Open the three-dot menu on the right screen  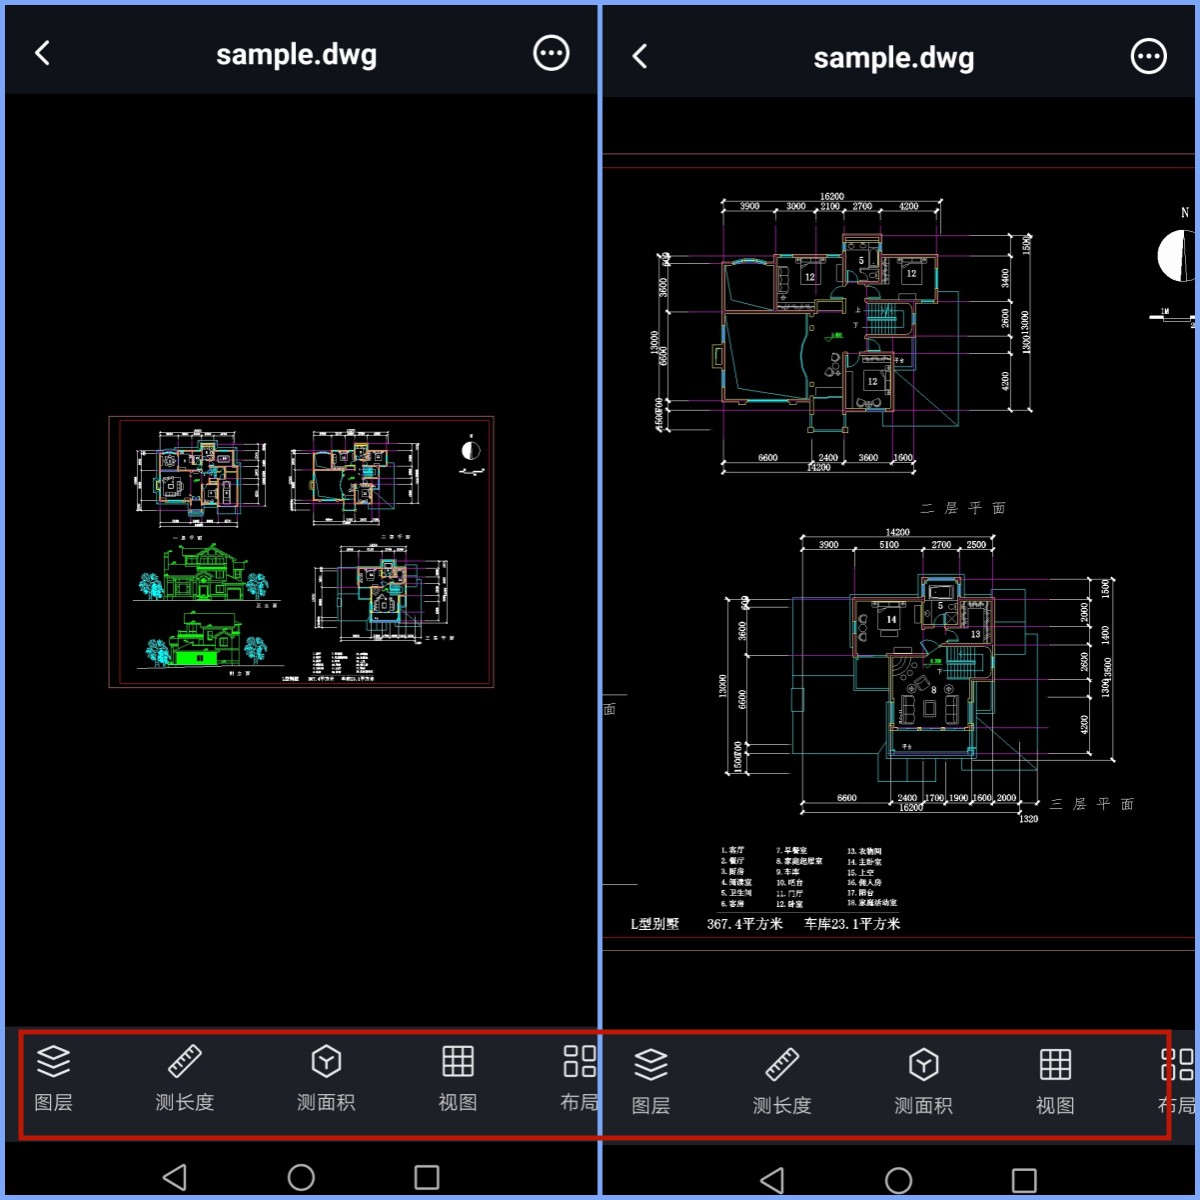[1148, 56]
